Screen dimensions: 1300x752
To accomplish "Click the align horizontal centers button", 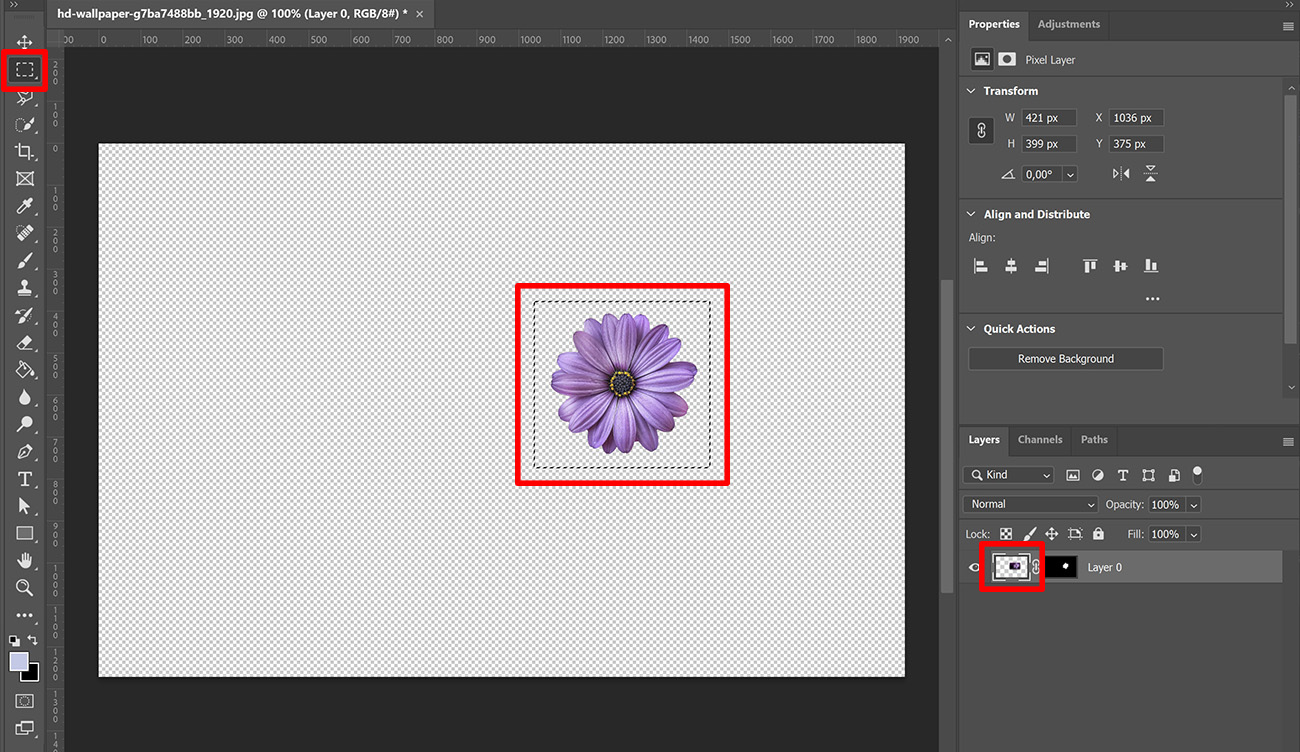I will pyautogui.click(x=1010, y=266).
